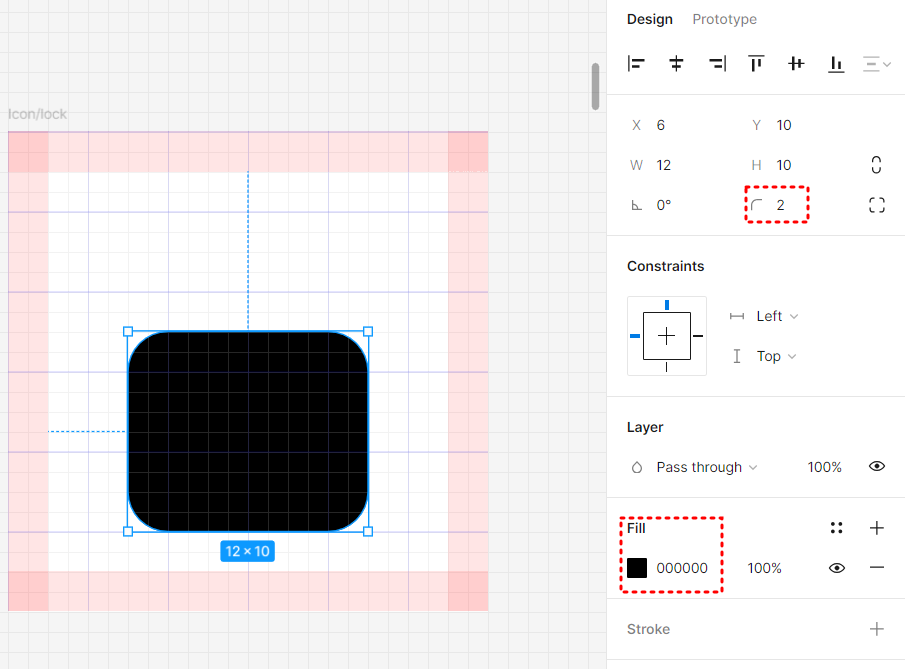The image size is (905, 669).
Task: Click the top-right resize handle
Action: point(368,331)
